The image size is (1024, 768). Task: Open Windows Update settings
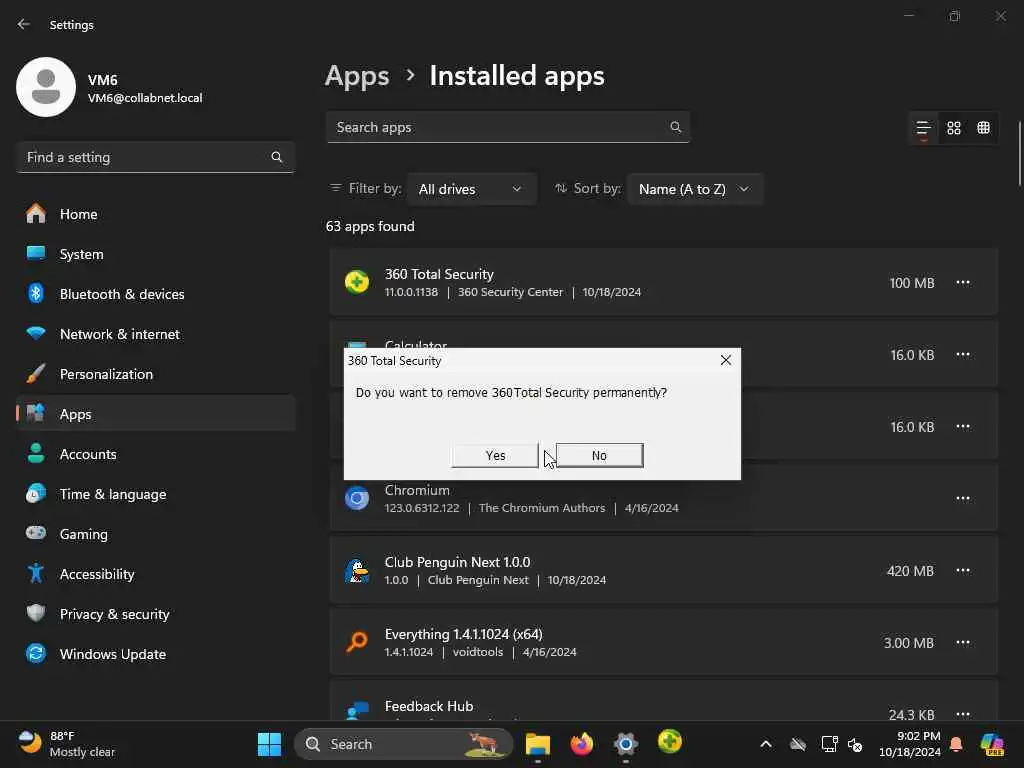pos(155,654)
